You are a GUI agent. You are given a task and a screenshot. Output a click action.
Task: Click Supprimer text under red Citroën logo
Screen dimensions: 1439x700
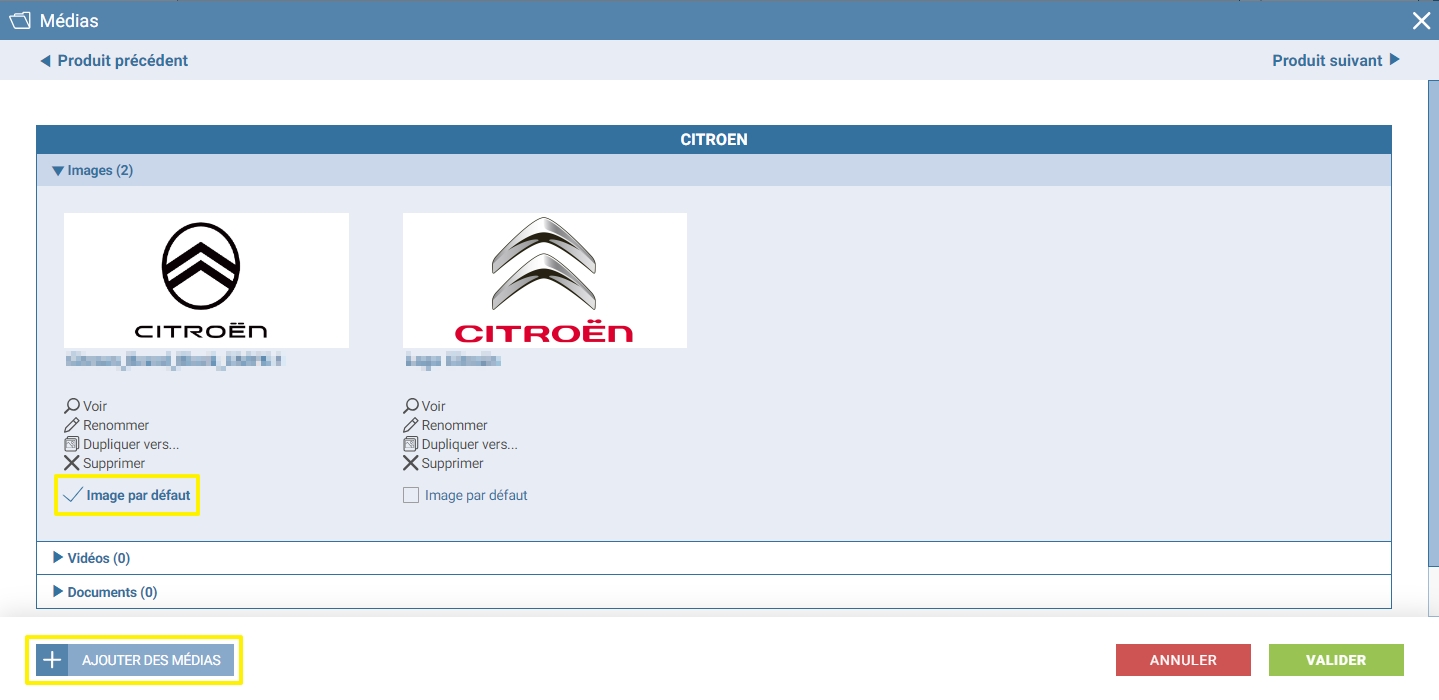(x=453, y=463)
